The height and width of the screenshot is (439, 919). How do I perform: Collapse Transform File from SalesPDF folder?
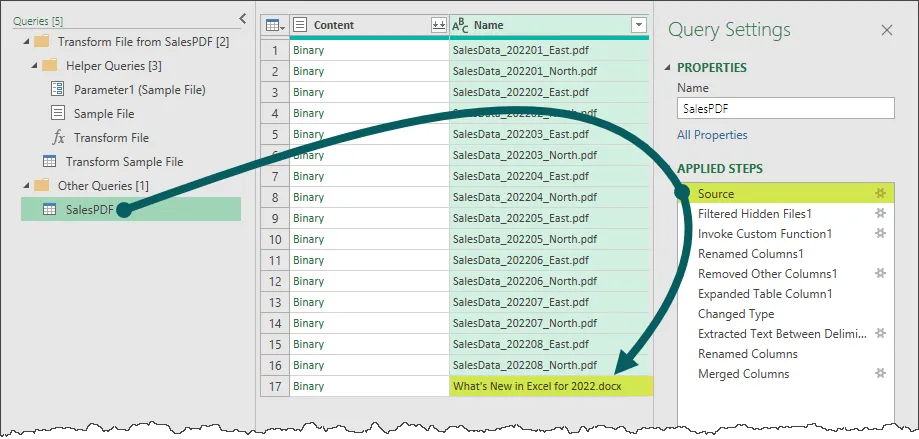tap(23, 42)
